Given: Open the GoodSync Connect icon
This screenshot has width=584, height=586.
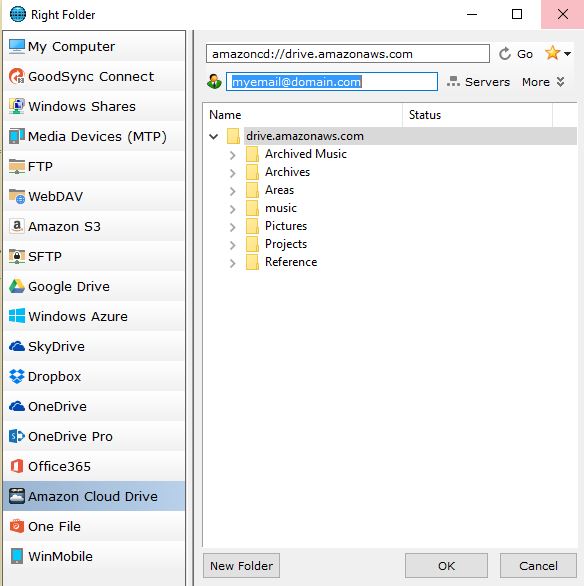Looking at the screenshot, I should point(17,76).
